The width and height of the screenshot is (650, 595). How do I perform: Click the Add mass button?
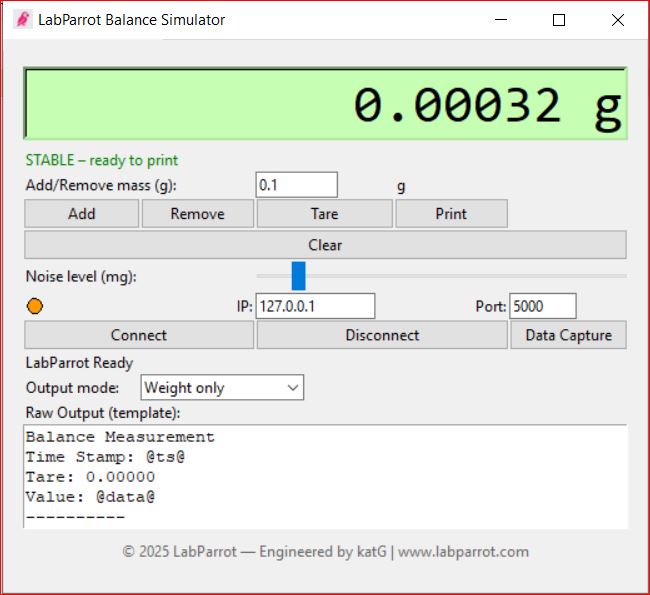[x=82, y=214]
